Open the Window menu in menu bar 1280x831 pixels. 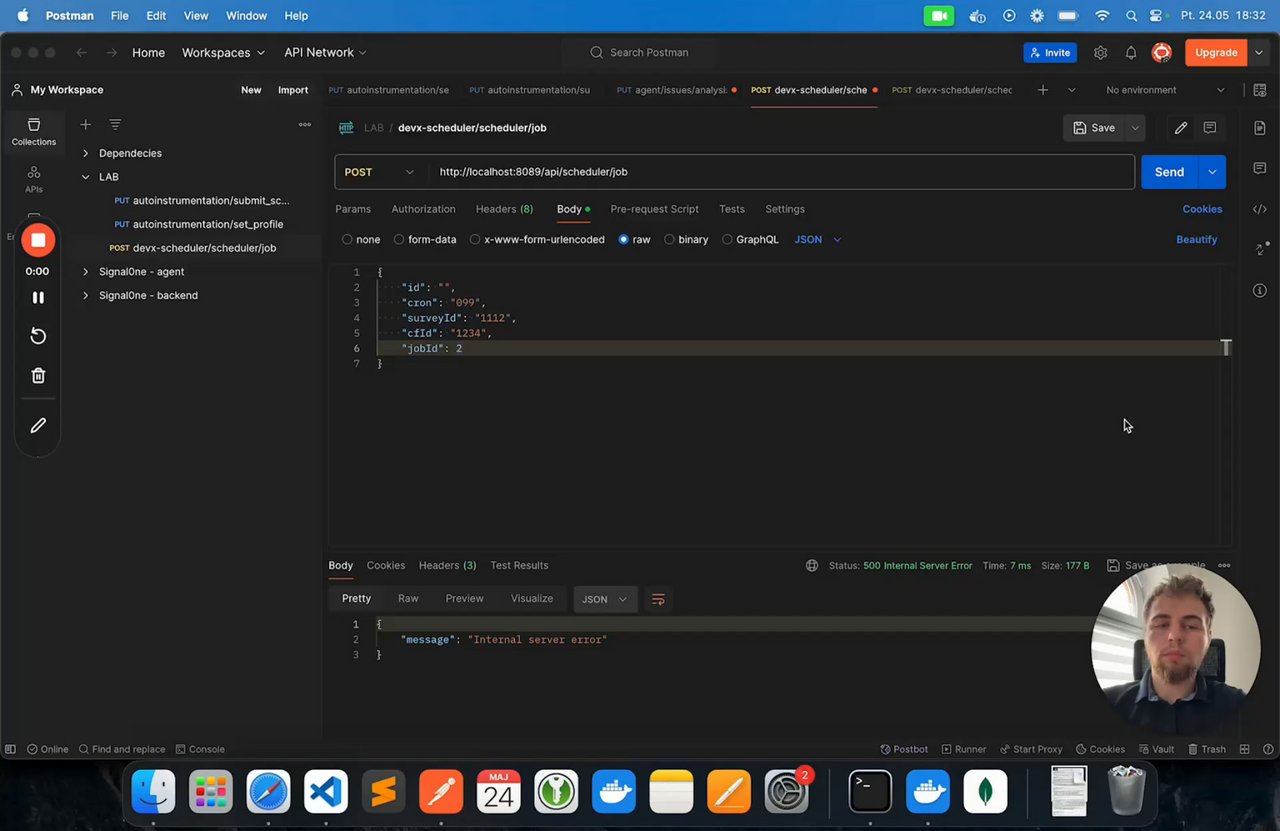246,16
